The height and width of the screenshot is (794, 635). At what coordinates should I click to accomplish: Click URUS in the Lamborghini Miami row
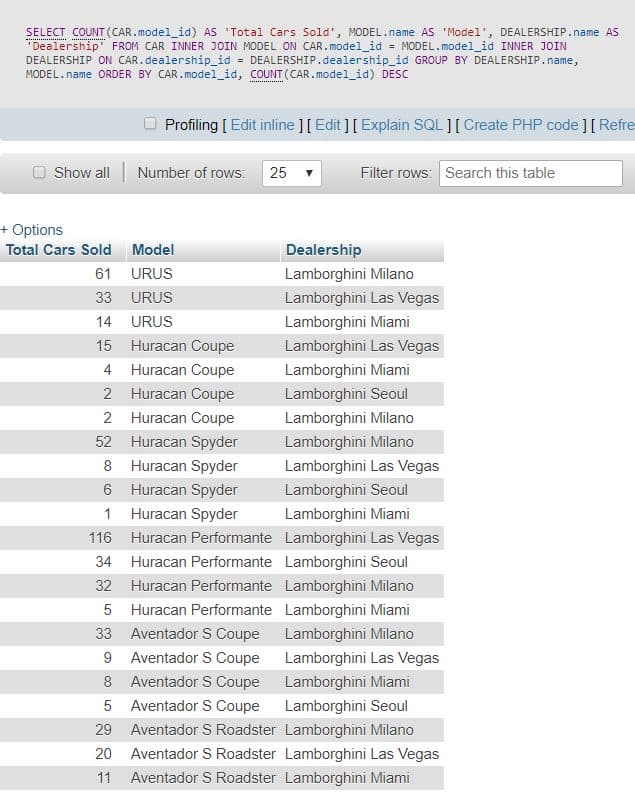[x=151, y=322]
